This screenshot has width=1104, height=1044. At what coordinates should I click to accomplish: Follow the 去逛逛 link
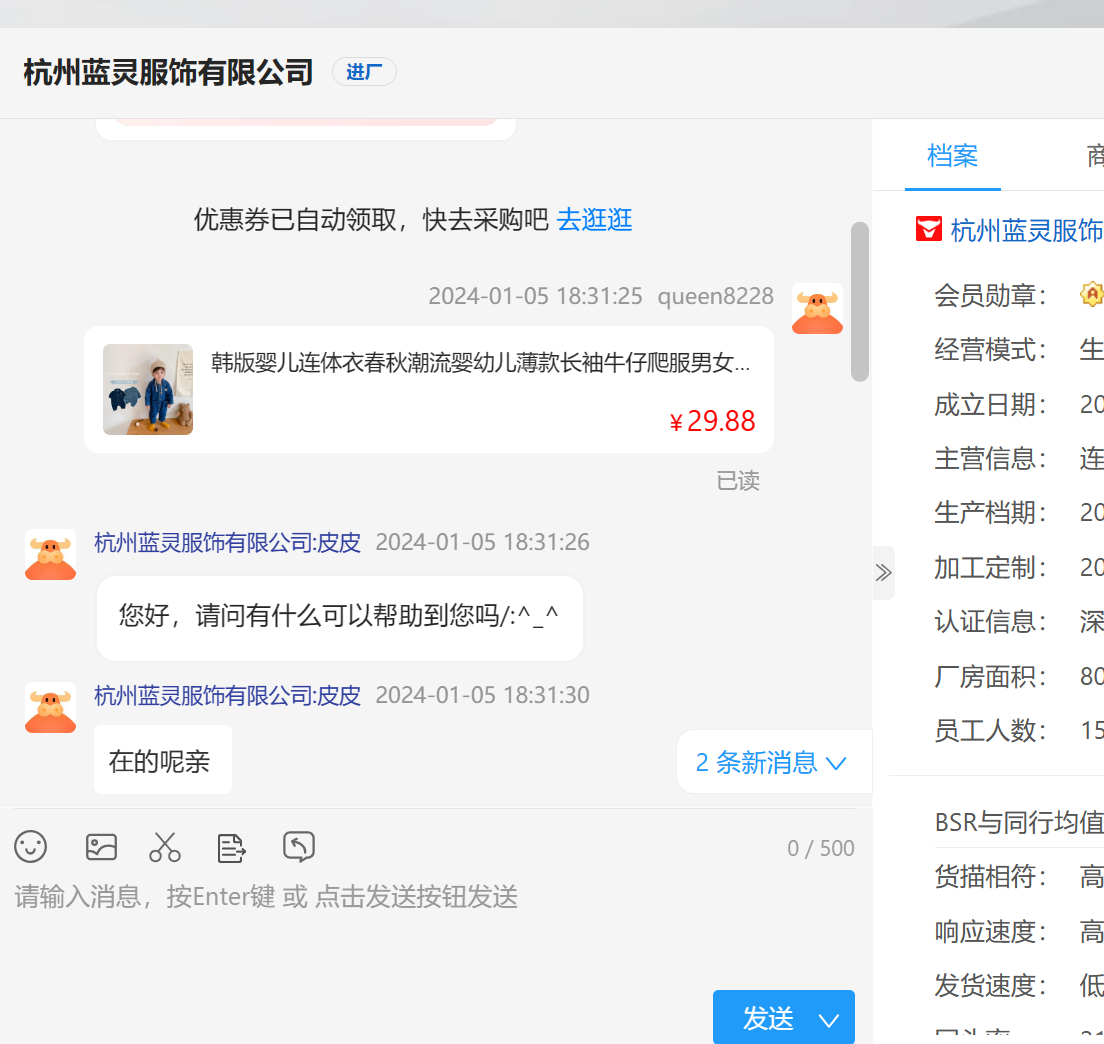coord(594,219)
